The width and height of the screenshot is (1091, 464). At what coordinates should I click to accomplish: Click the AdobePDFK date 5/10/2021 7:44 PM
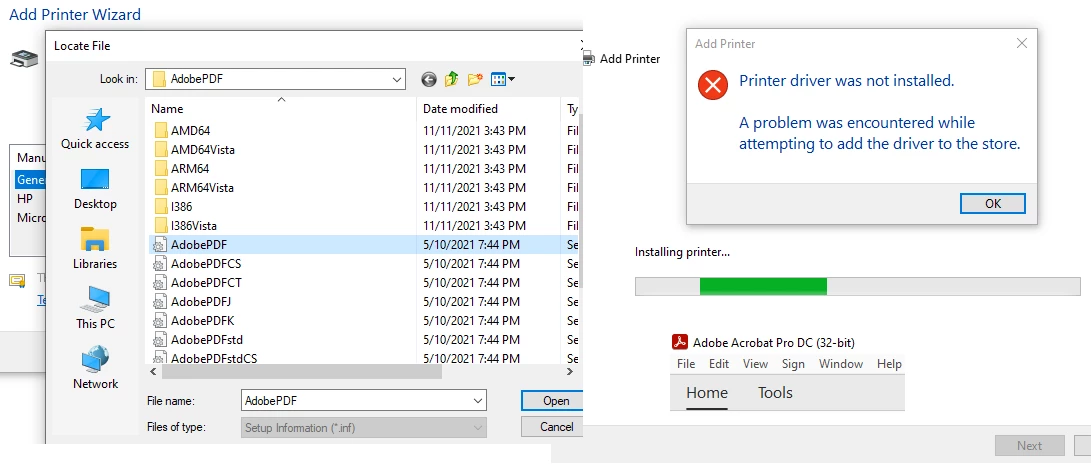point(472,321)
